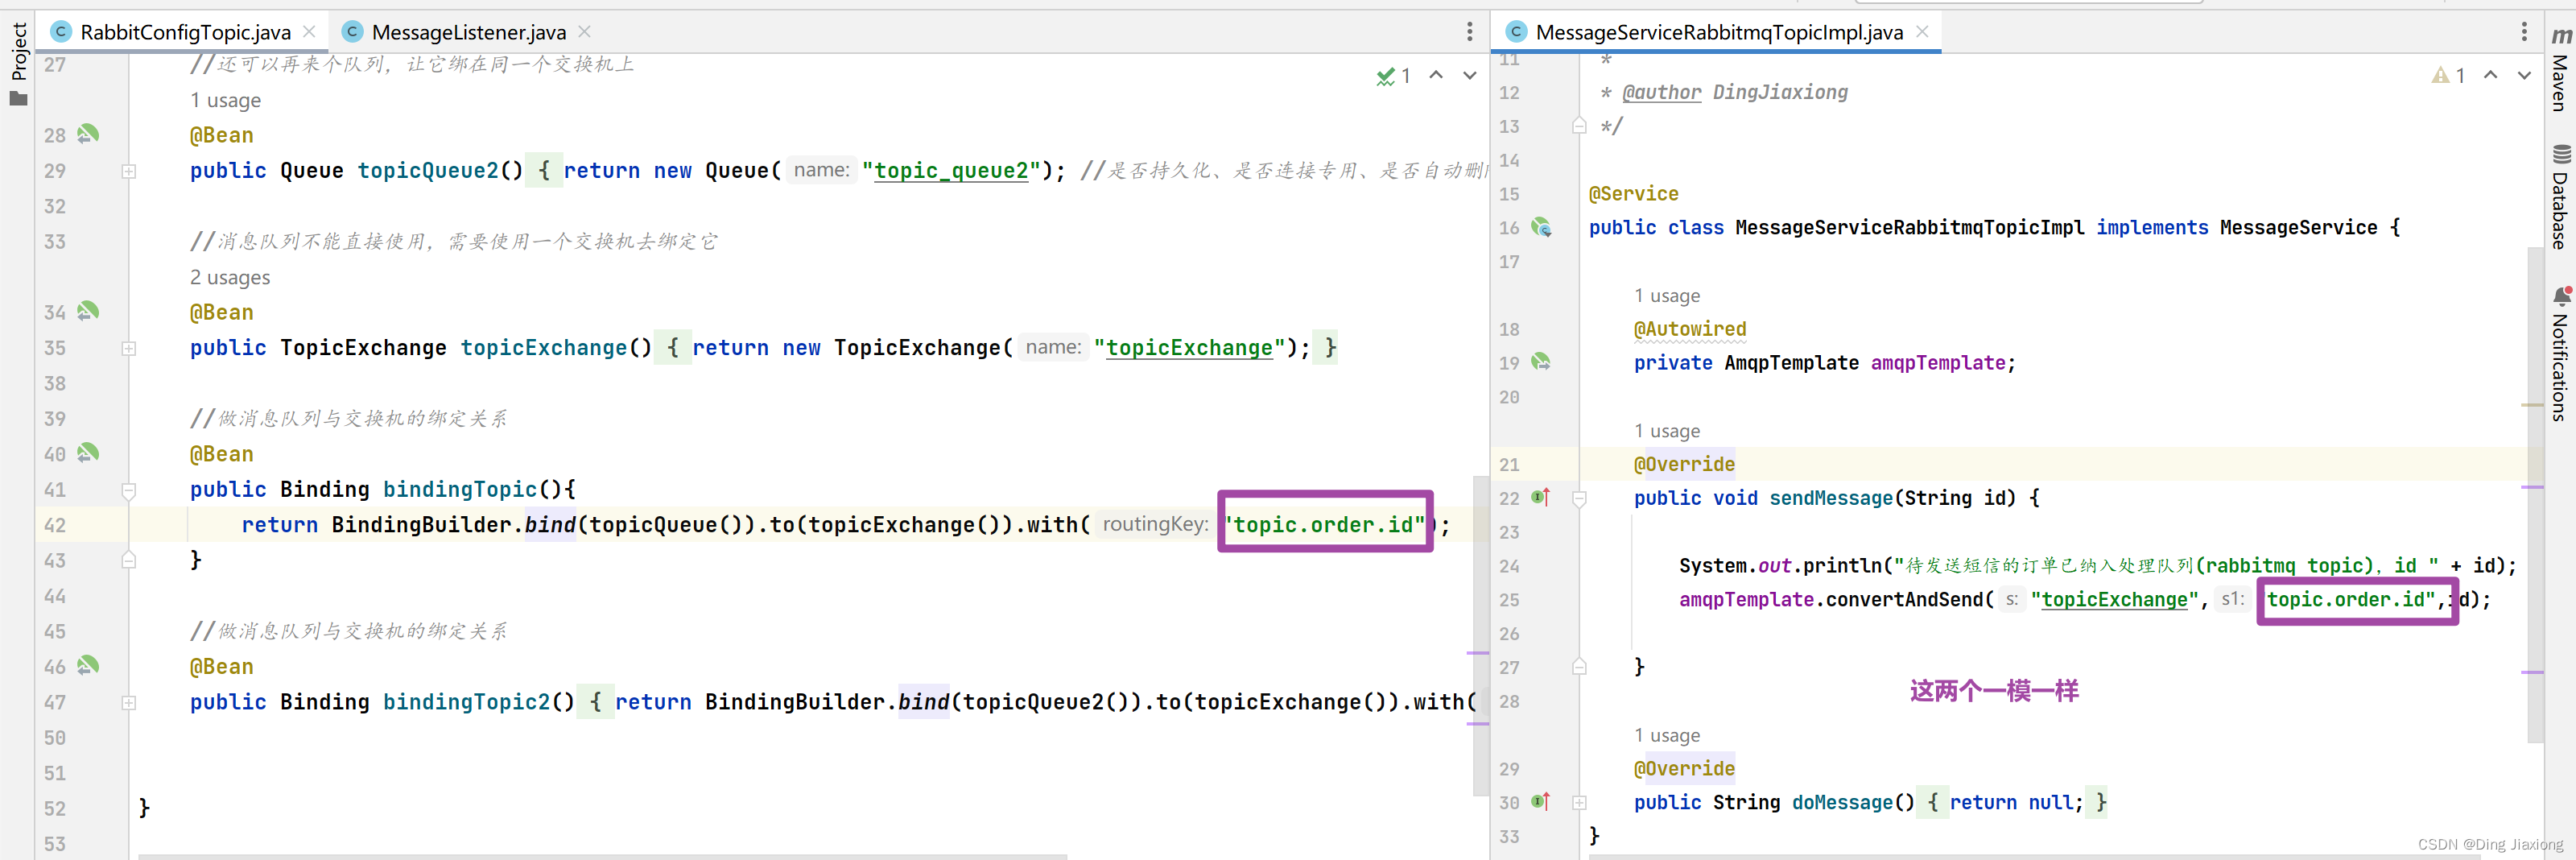
Task: Click line number 42 in left gutter
Action: tap(55, 525)
